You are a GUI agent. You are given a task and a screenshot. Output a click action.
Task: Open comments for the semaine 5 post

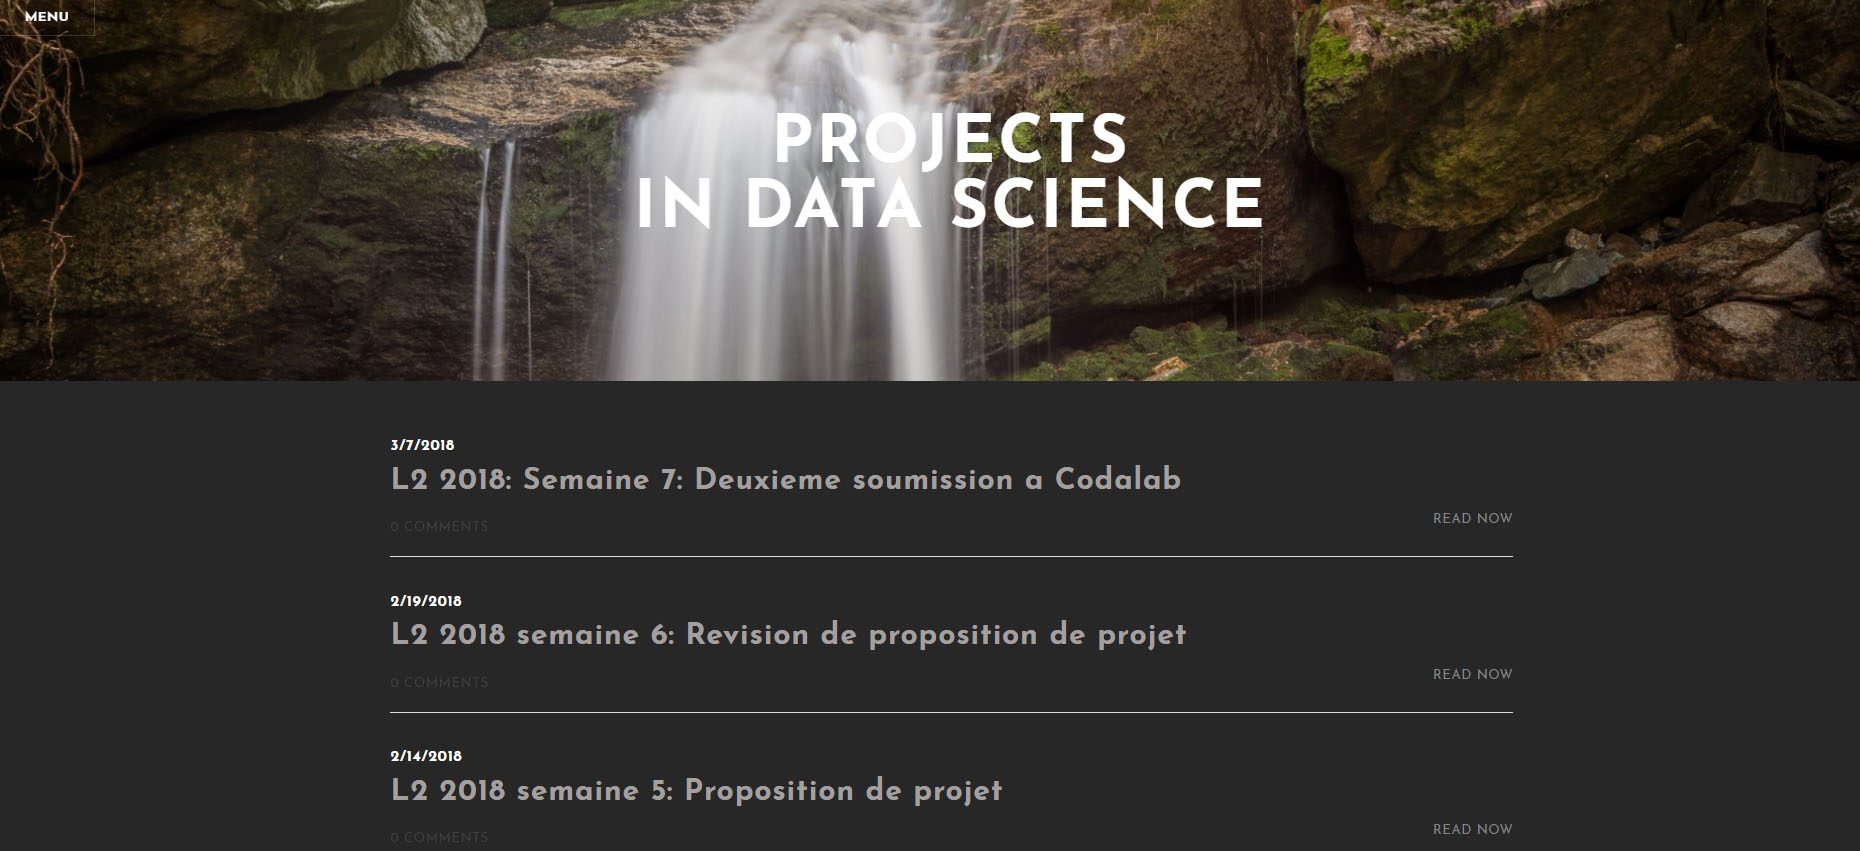coord(439,837)
